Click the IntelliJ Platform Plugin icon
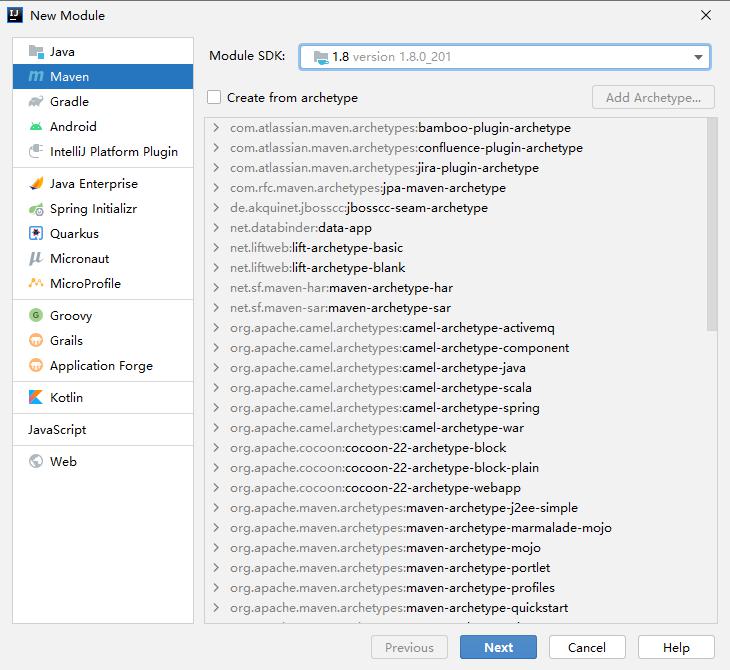The height and width of the screenshot is (670, 730). click(36, 151)
